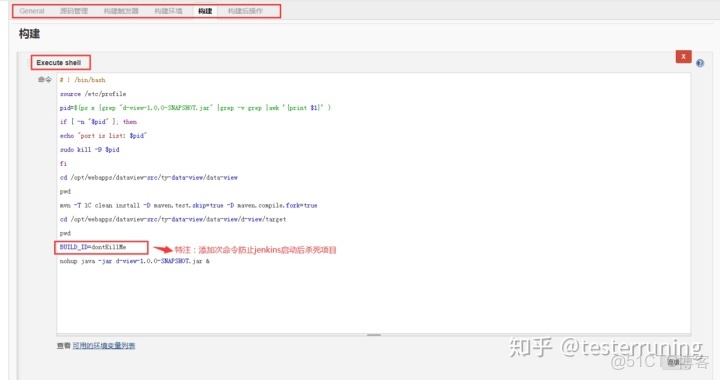Viewport: 720px width, 380px height.
Task: Switch to the 构建环境 tab
Action: 168,11
